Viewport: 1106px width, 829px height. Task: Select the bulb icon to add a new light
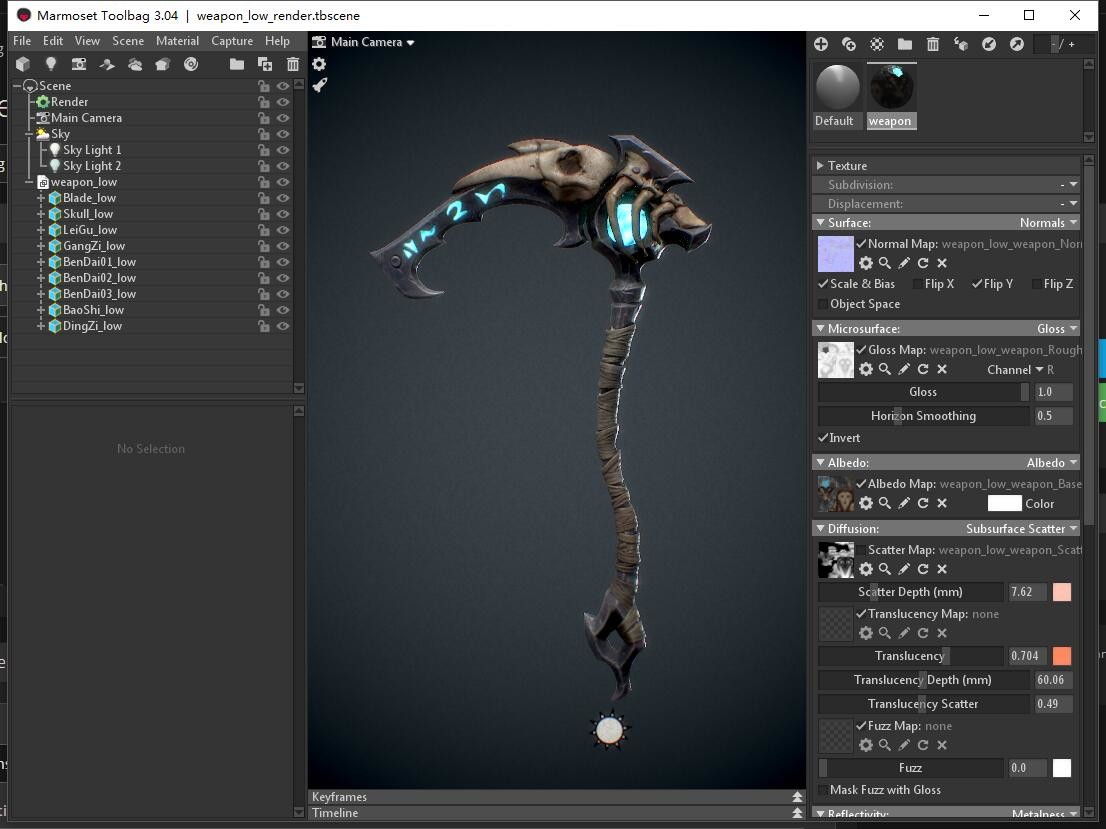pos(51,64)
